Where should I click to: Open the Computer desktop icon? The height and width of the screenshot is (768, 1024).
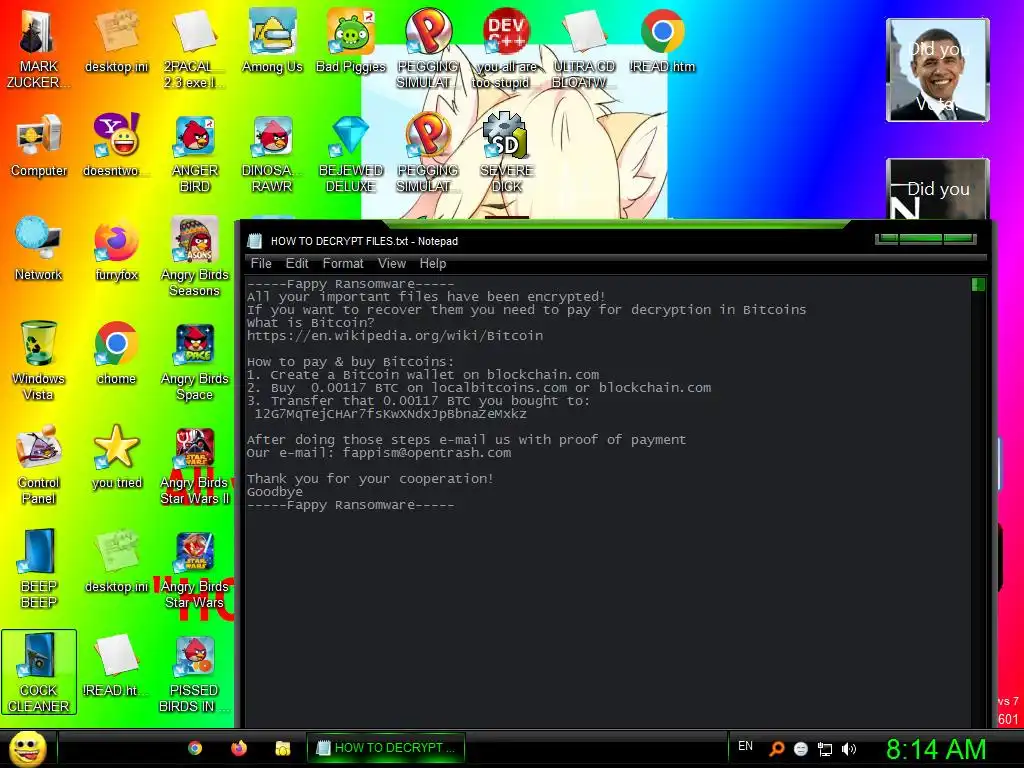point(39,146)
